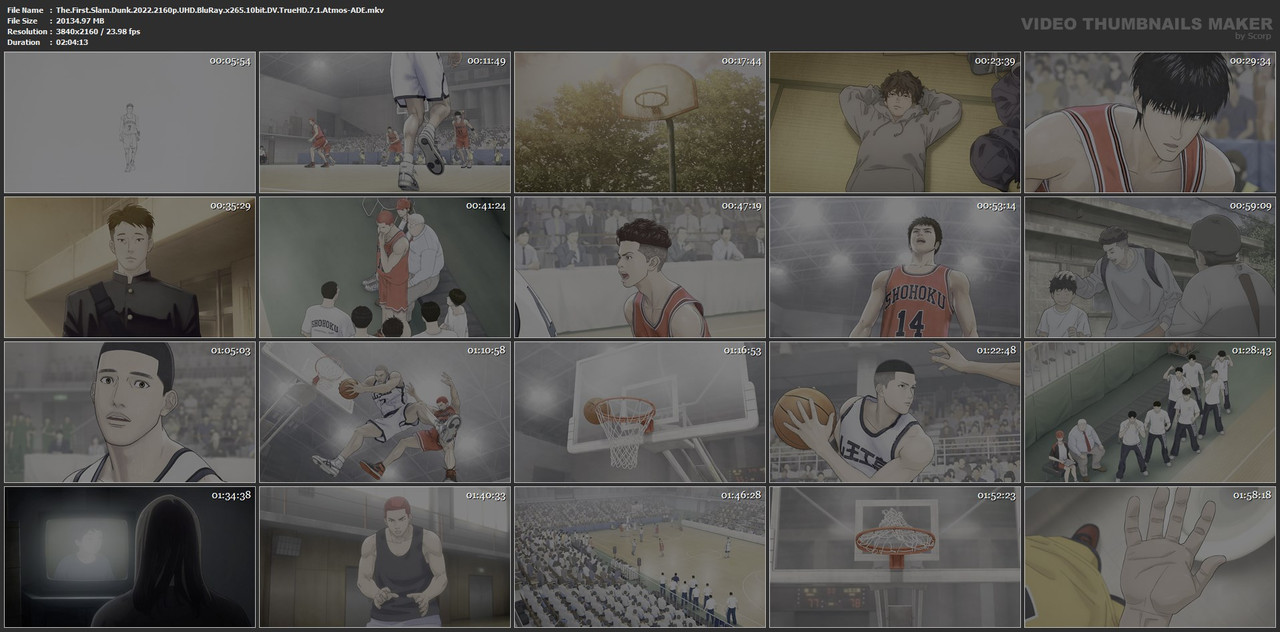Click the duration value 02:04:13

[72, 43]
